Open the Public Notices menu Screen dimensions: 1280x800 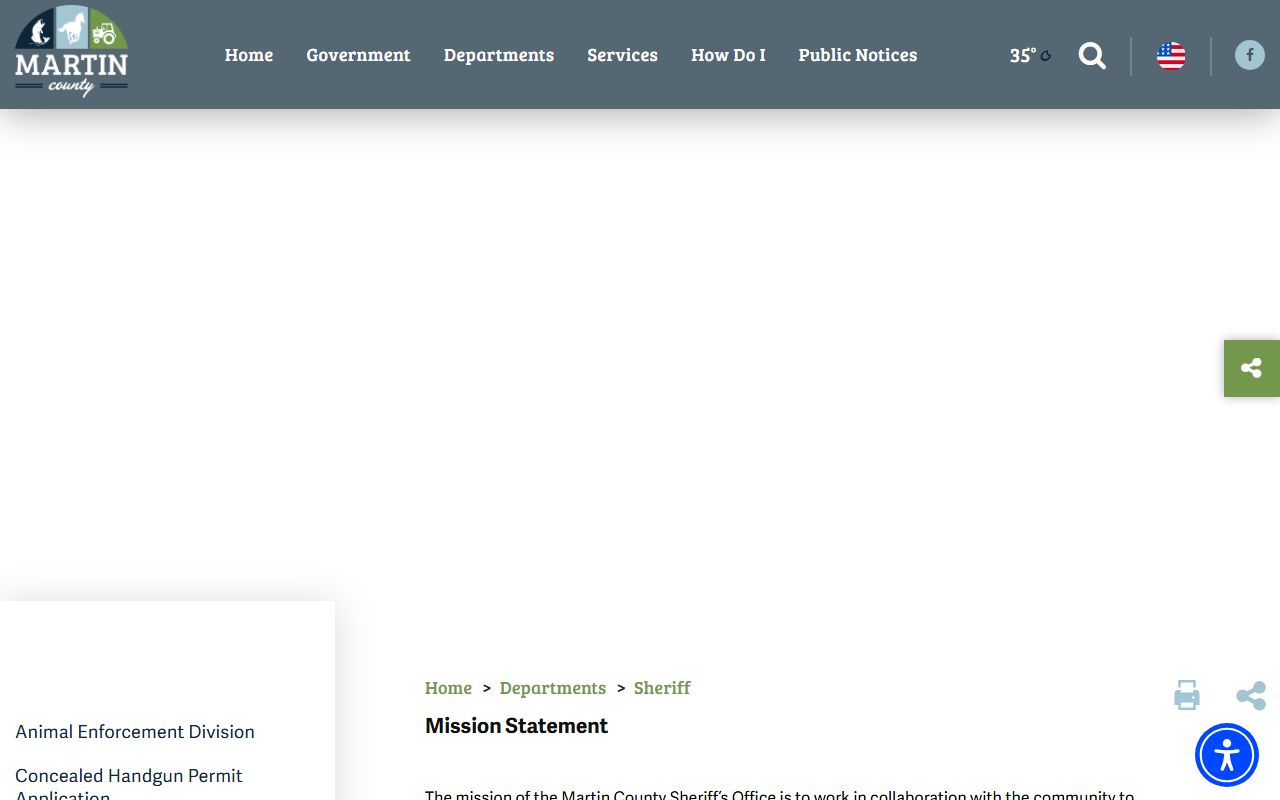pos(858,55)
